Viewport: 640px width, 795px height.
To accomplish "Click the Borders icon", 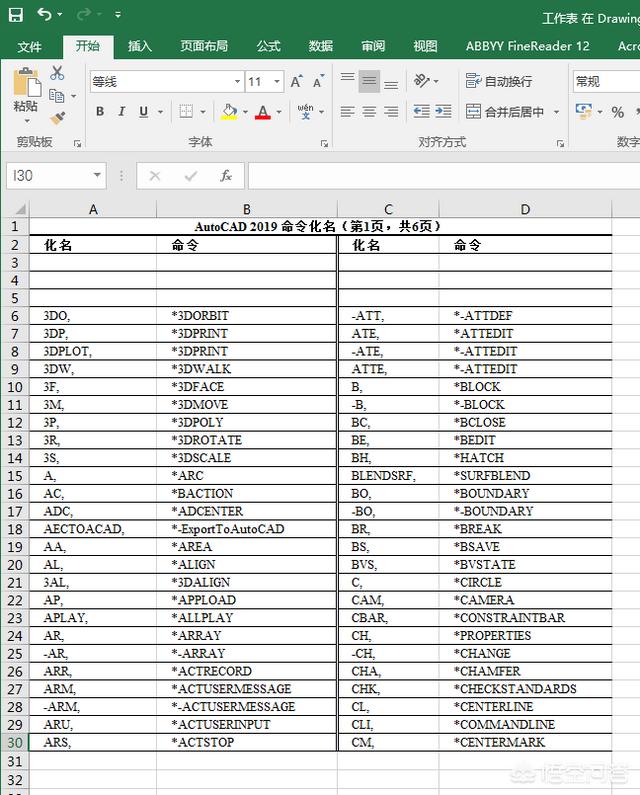I will tap(186, 112).
